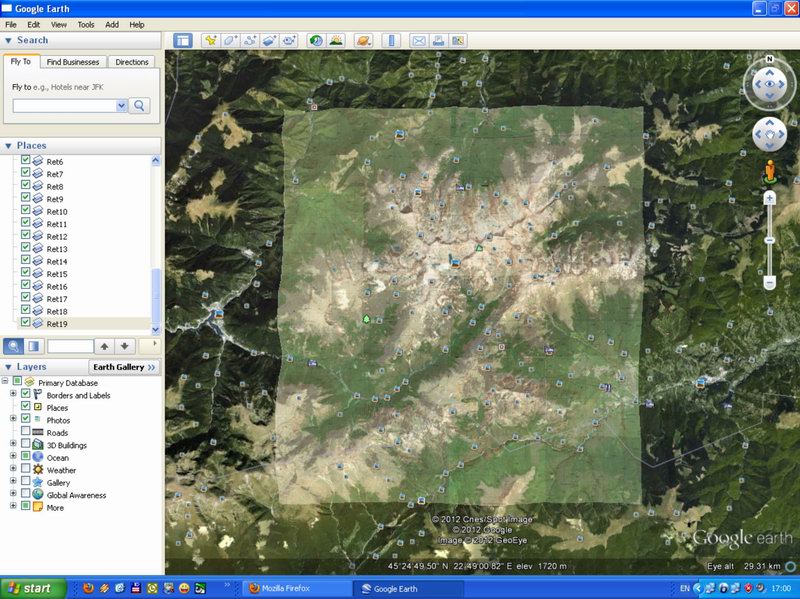
Task: Show historical imagery clock icon
Action: 316,40
